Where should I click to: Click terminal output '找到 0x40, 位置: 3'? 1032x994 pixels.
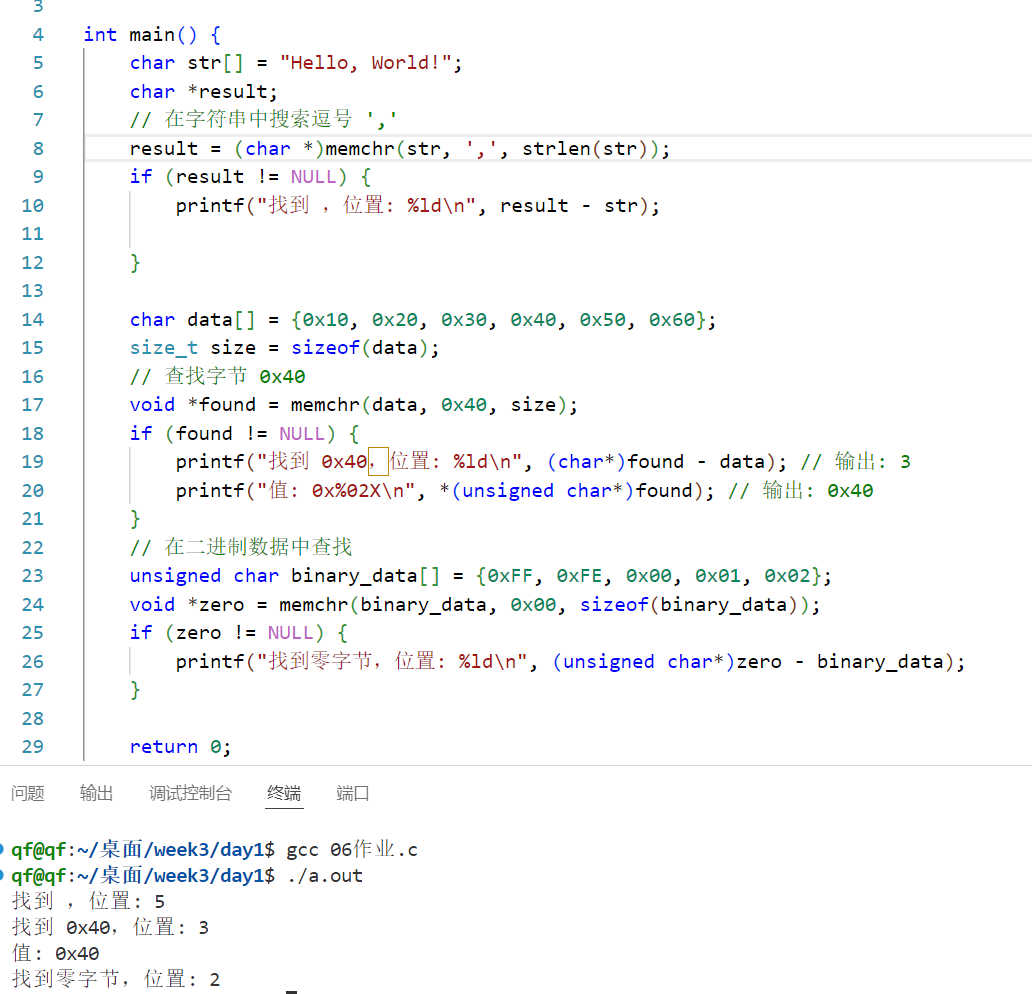(x=110, y=928)
